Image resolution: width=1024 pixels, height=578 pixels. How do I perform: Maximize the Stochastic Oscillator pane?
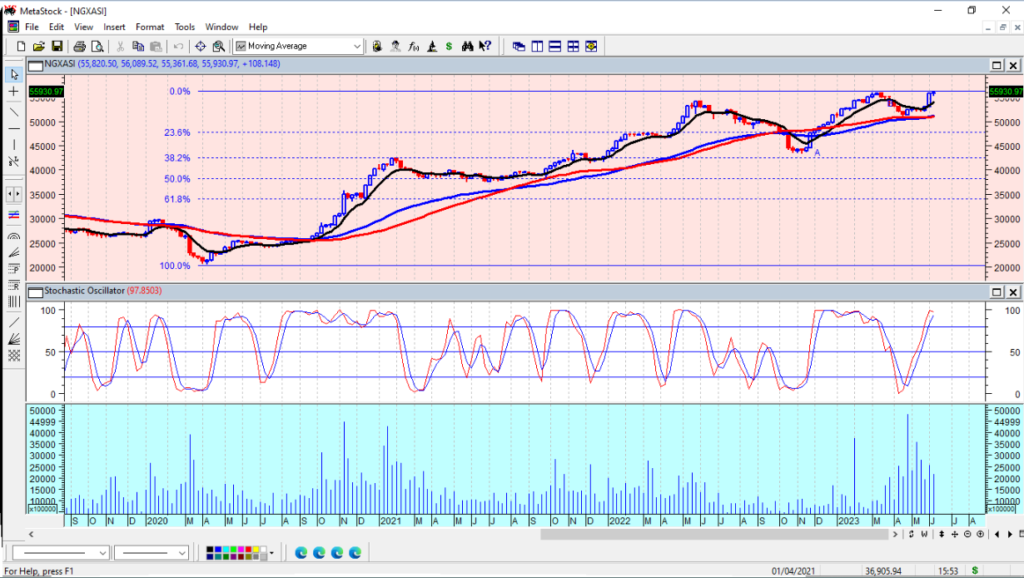click(995, 291)
